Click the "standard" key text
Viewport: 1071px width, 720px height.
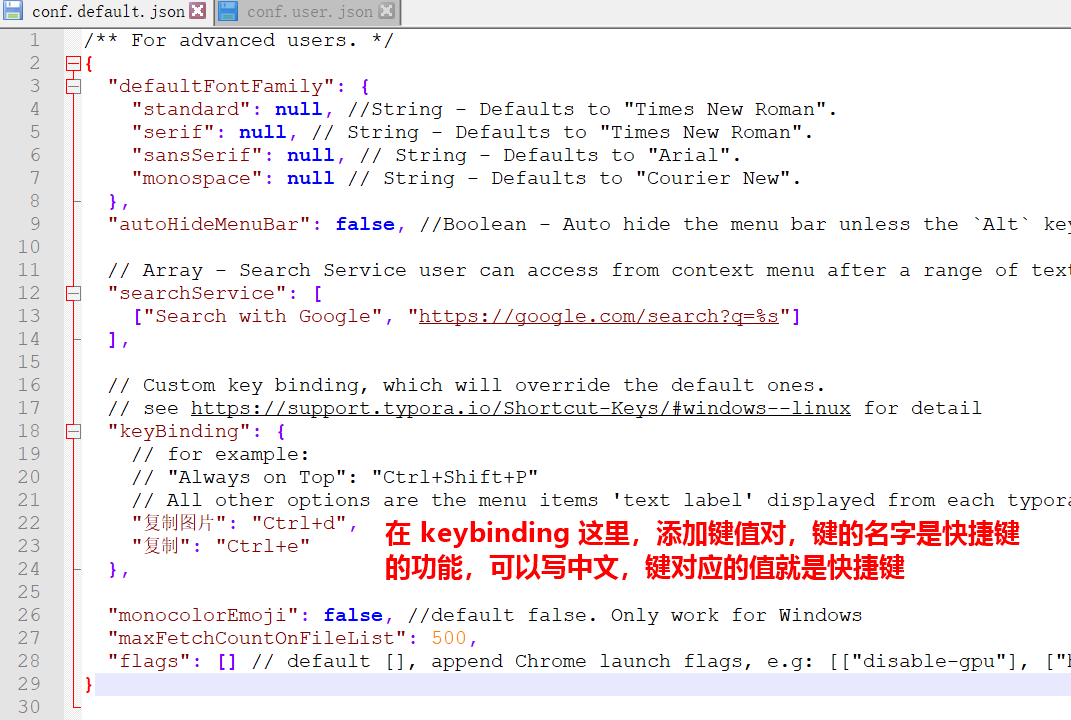191,109
